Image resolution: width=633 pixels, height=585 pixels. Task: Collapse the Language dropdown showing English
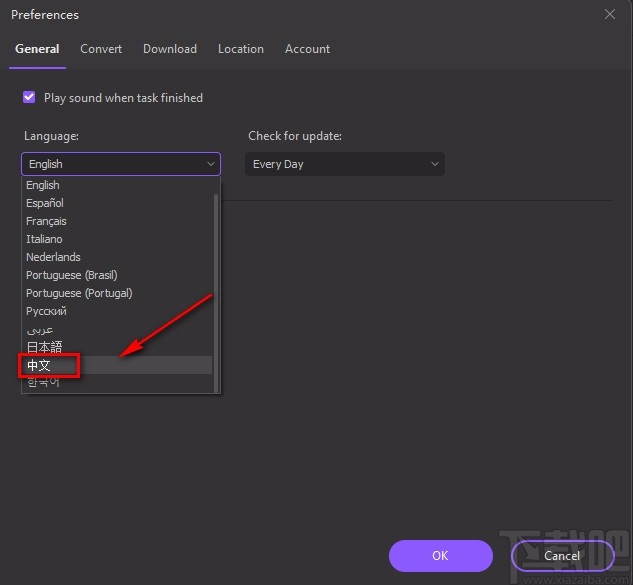point(120,164)
